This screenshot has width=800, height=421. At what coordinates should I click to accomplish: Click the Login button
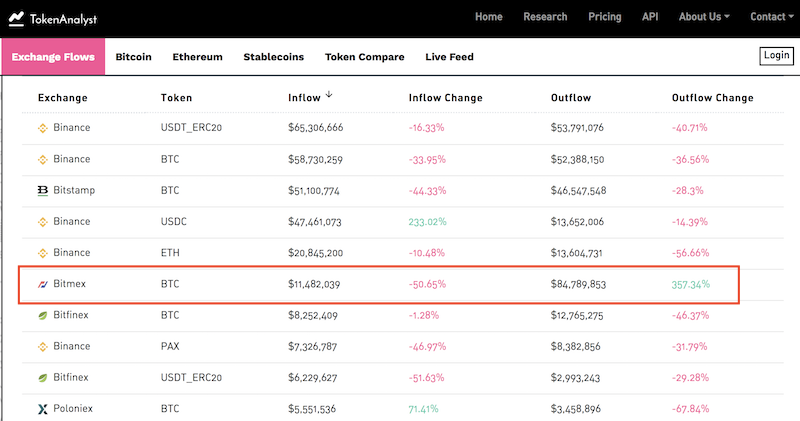tap(776, 56)
